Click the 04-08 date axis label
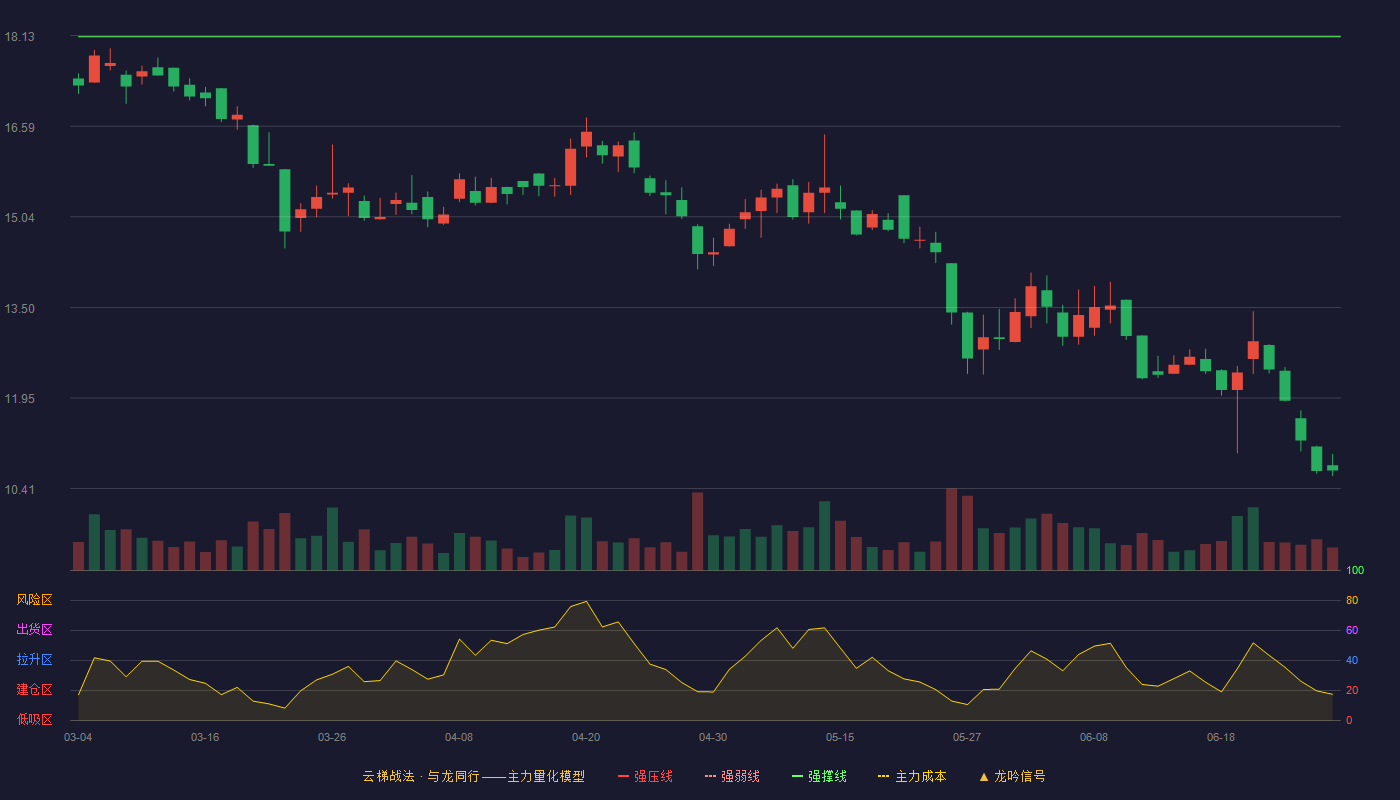 tap(459, 737)
